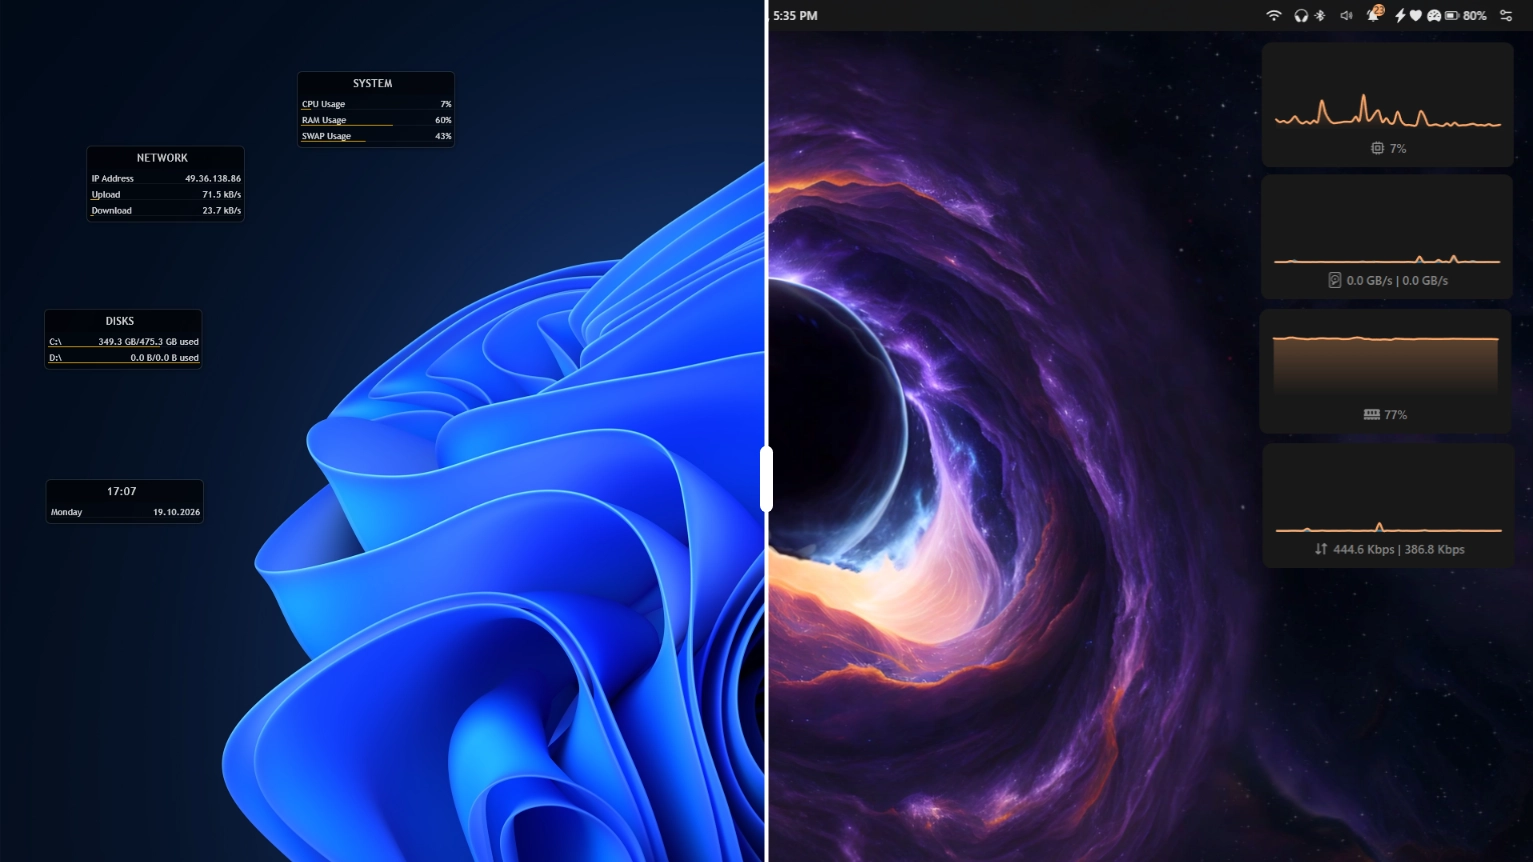Click the speaker volume icon in top bar

click(1346, 15)
